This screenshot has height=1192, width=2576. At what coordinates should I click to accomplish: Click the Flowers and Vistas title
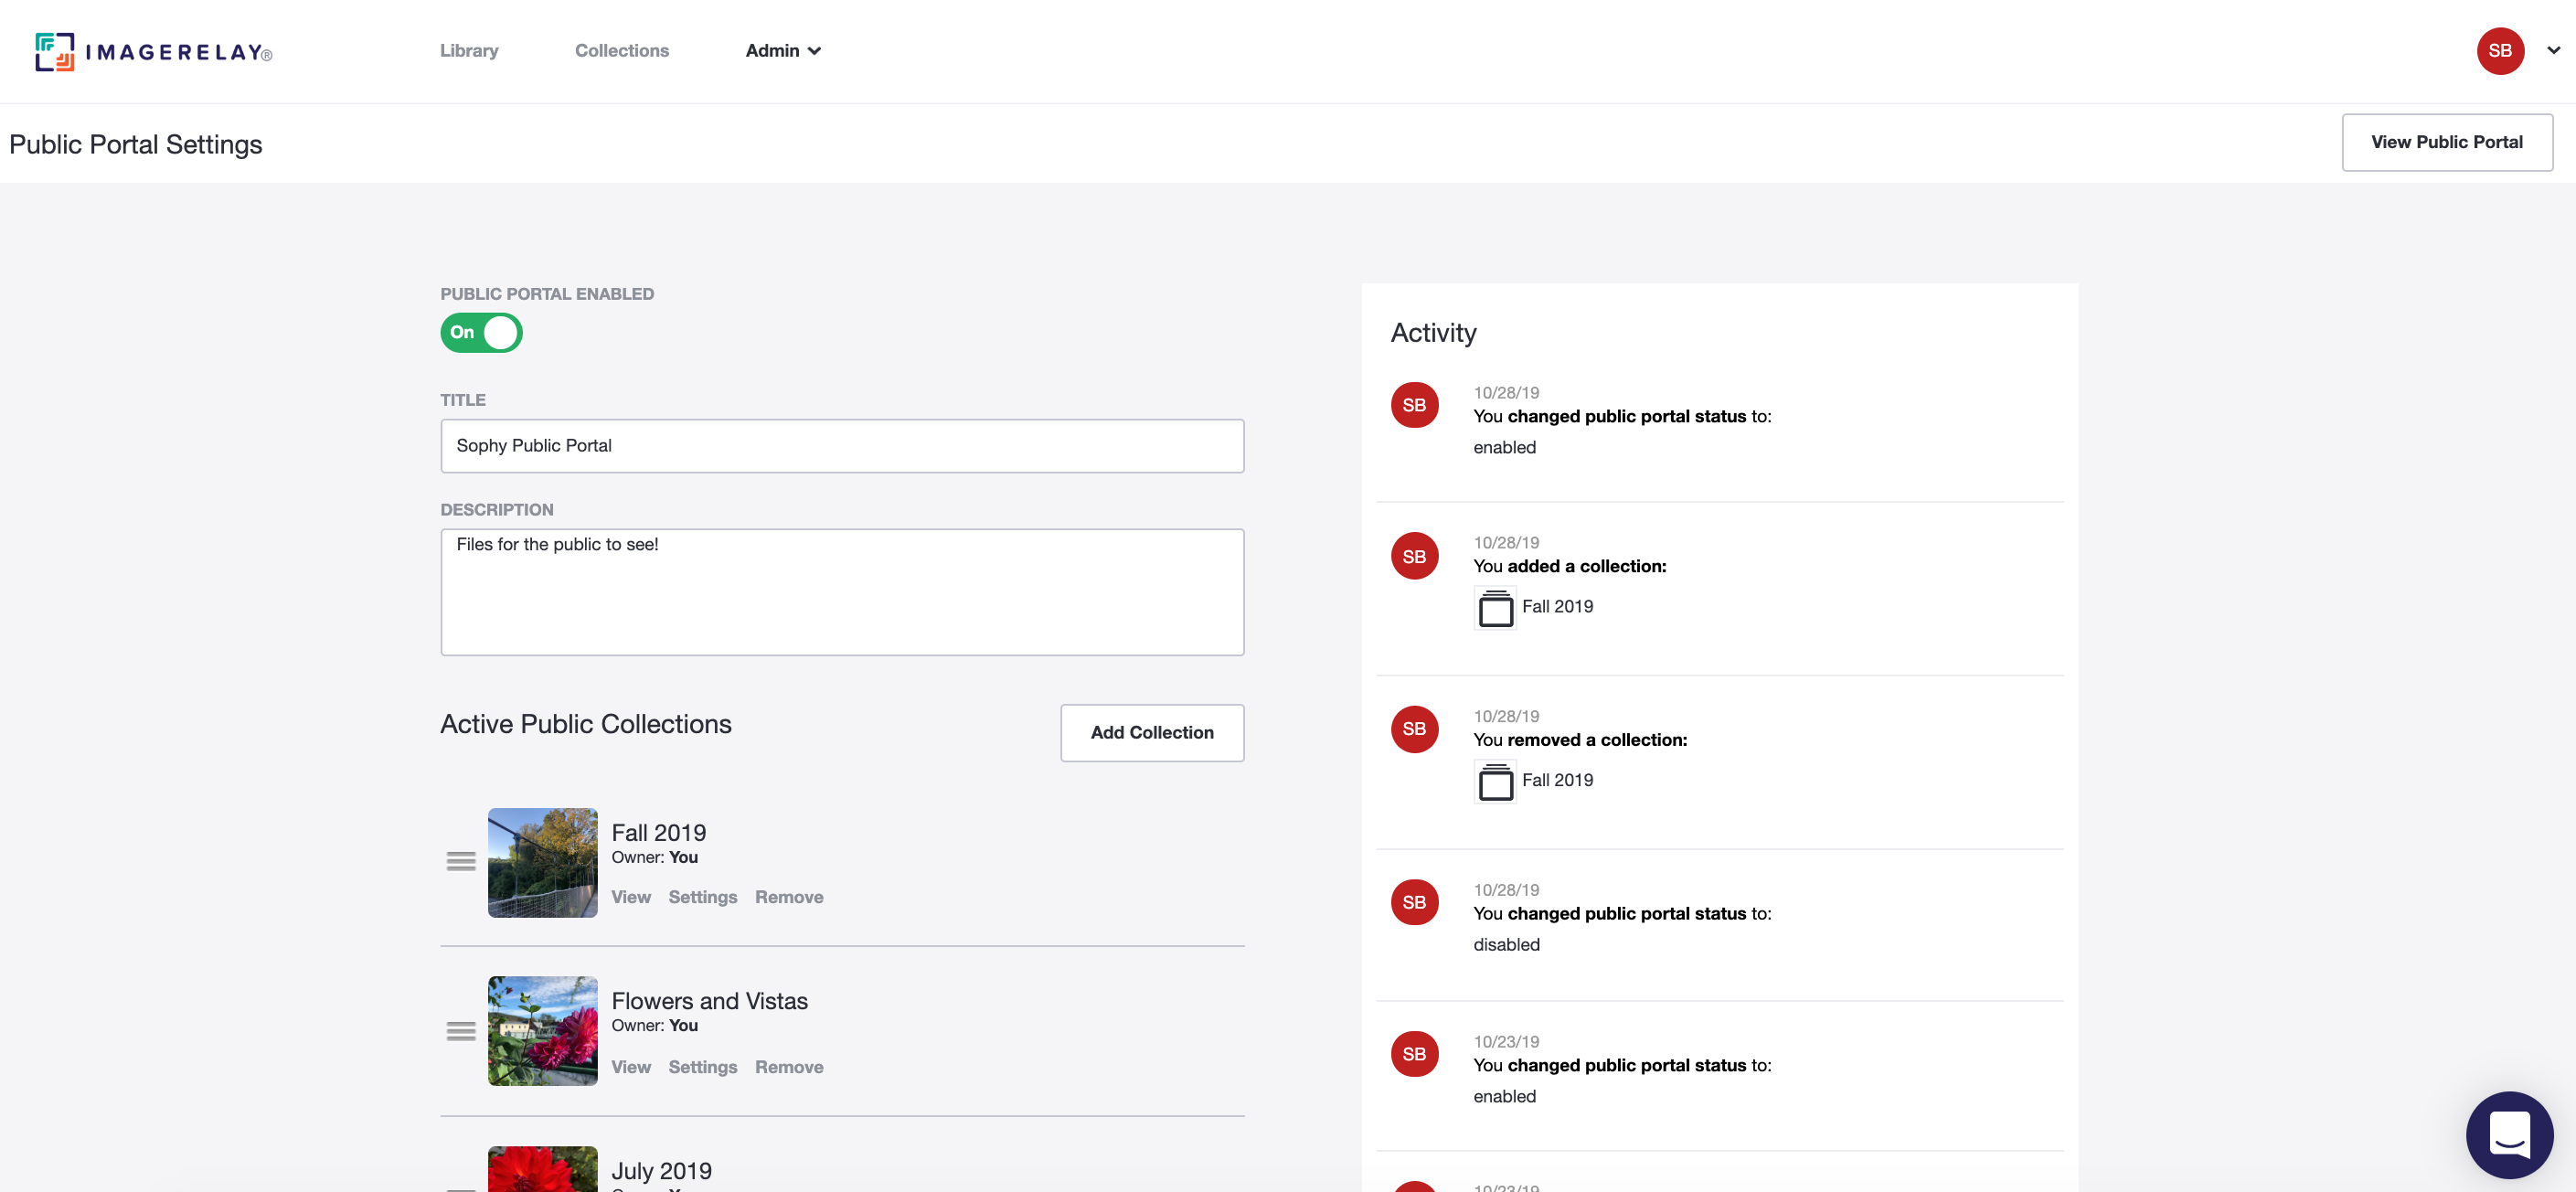pos(709,1001)
